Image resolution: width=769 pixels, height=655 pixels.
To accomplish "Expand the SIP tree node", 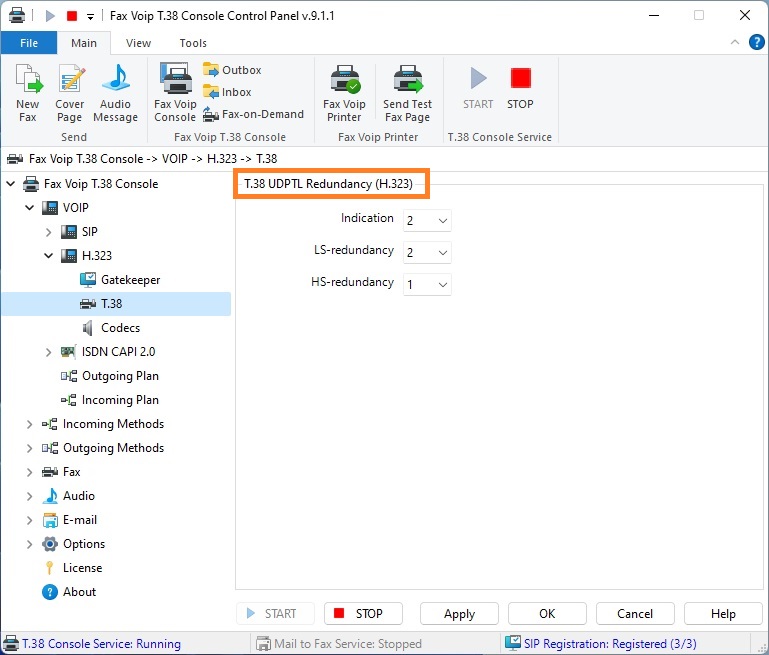I will [49, 232].
